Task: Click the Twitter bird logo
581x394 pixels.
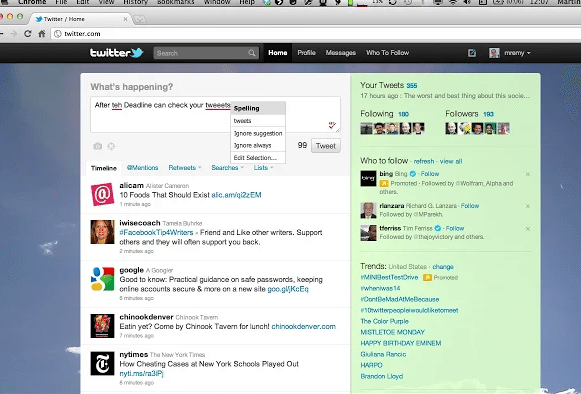Action: tap(116, 53)
